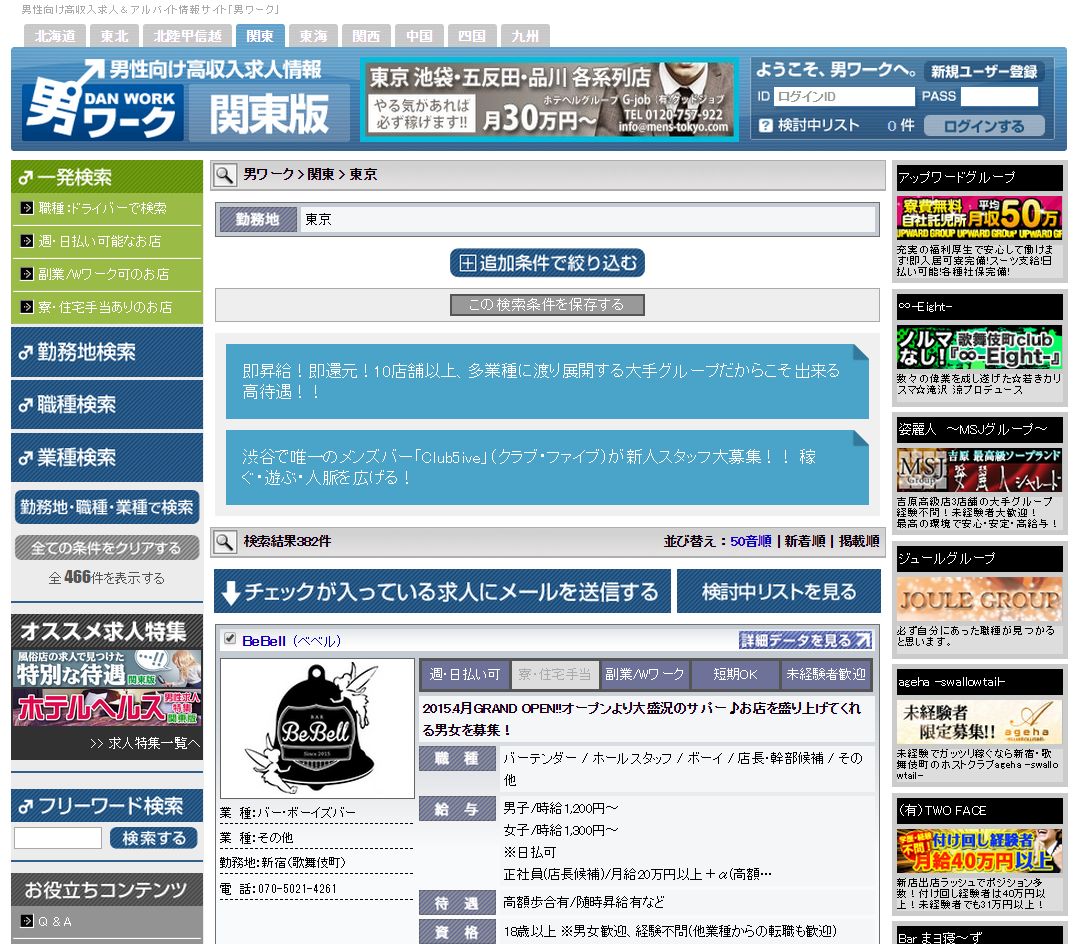Click the 男ワーク DAN WORK logo
The width and height of the screenshot is (1084, 944).
pos(104,100)
